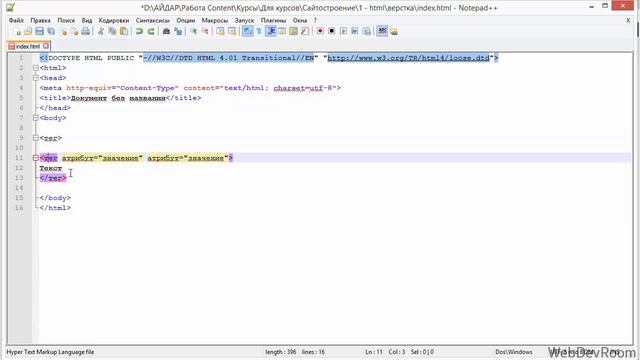Click the Dos\Windows status bar field
640x360 pixels.
[x=514, y=352]
